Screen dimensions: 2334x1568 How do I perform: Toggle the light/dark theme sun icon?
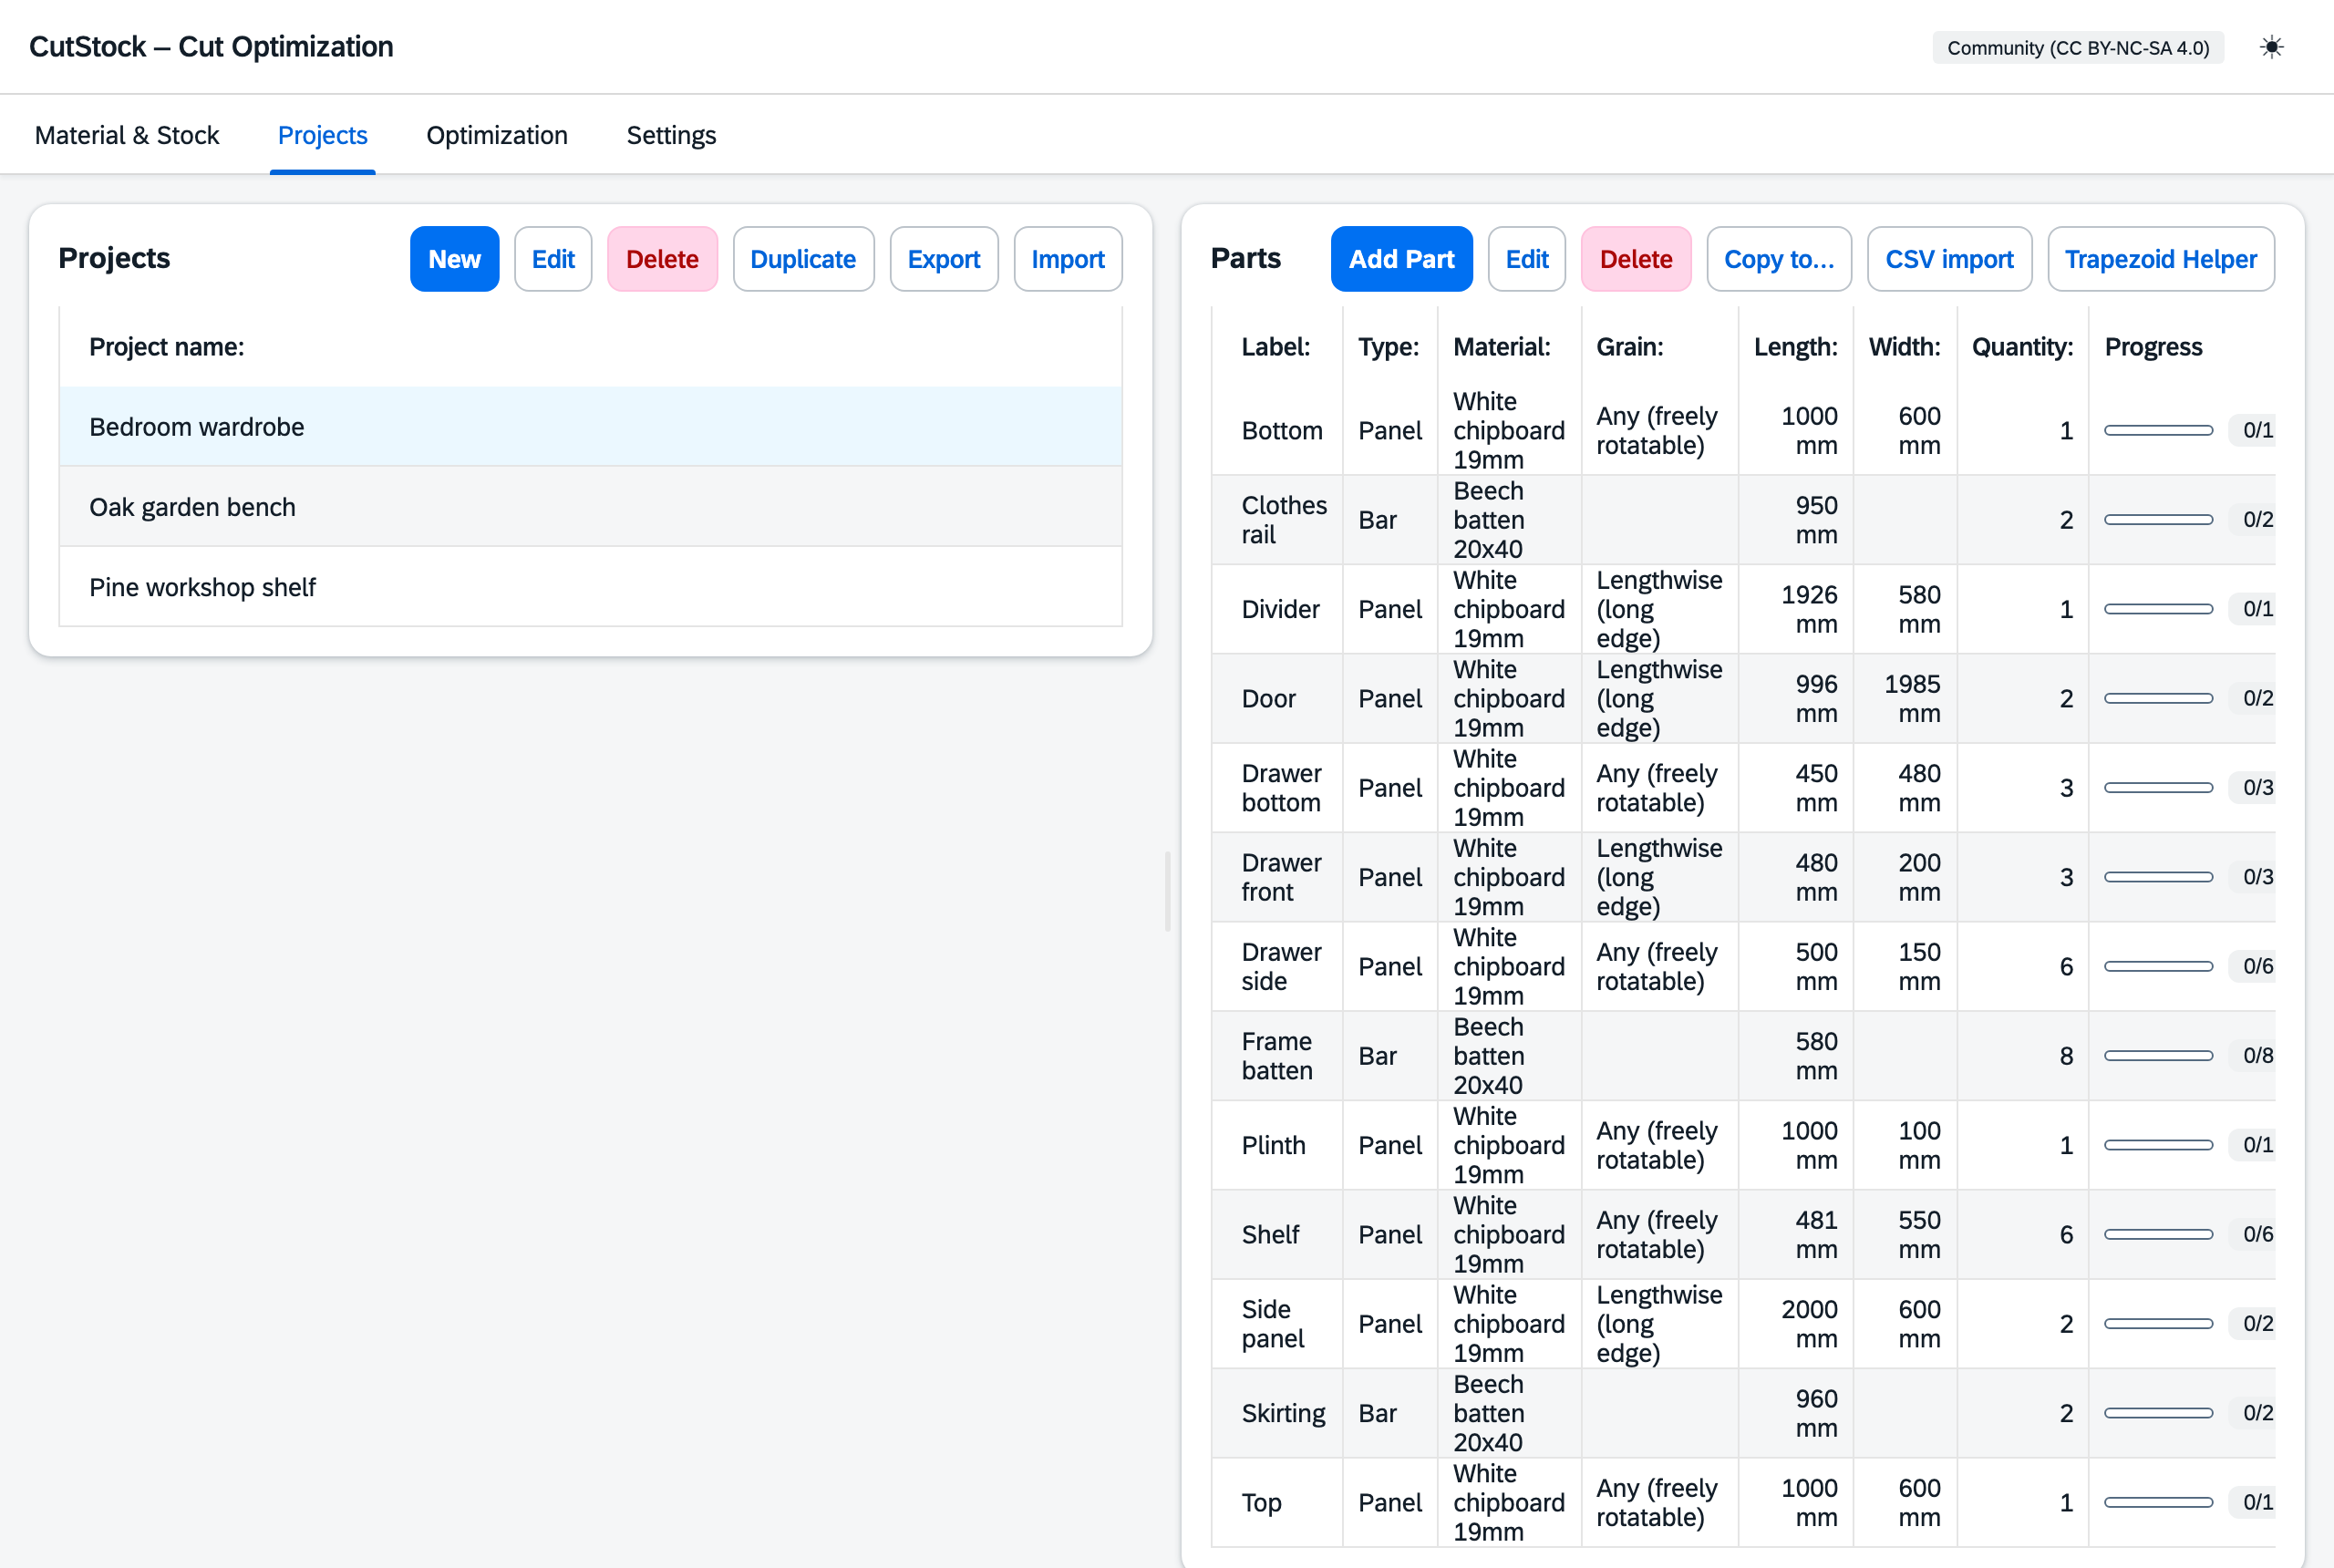pyautogui.click(x=2271, y=47)
